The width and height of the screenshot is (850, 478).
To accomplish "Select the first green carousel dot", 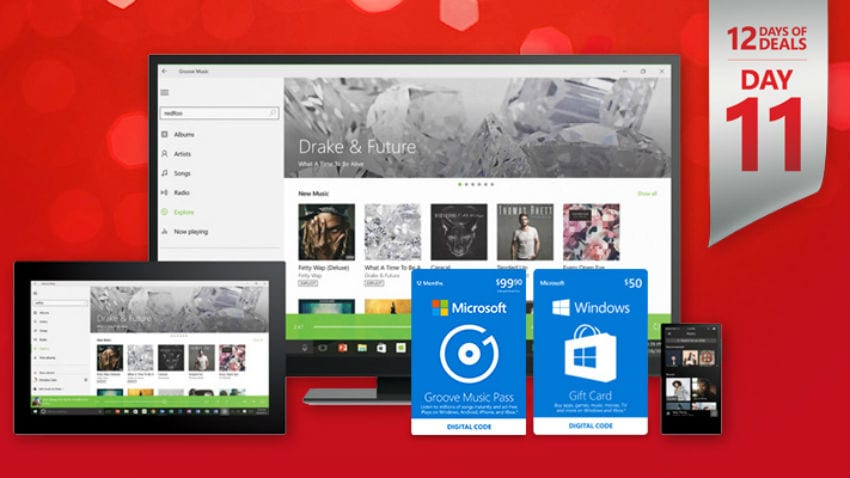I will 460,184.
